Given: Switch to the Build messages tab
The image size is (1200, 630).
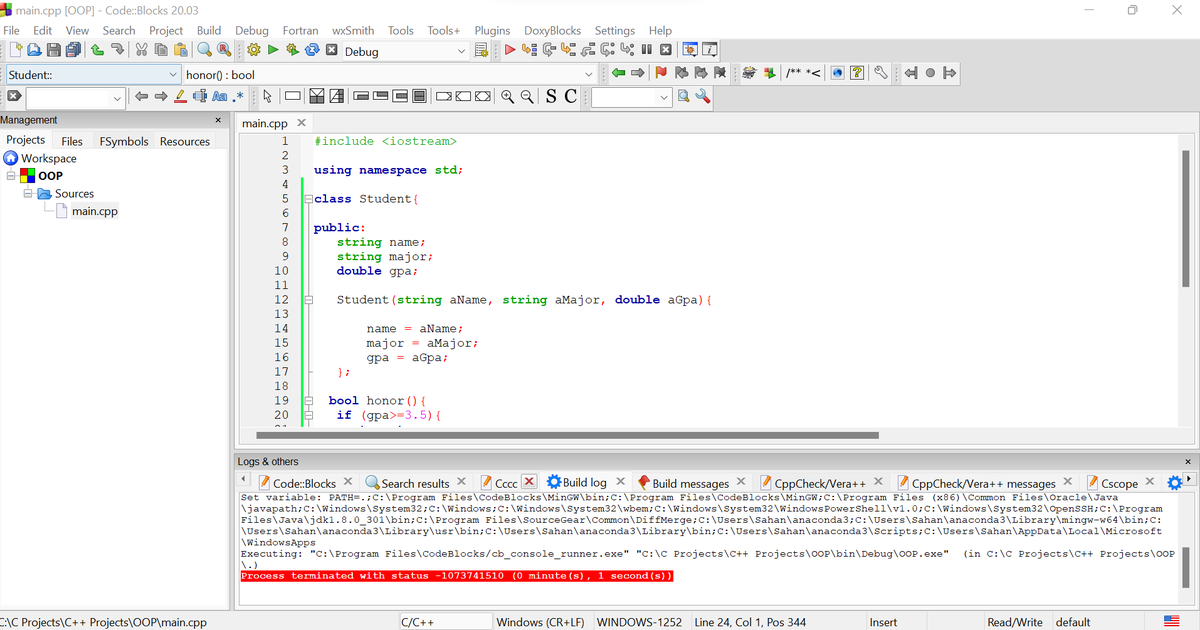Looking at the screenshot, I should (690, 483).
